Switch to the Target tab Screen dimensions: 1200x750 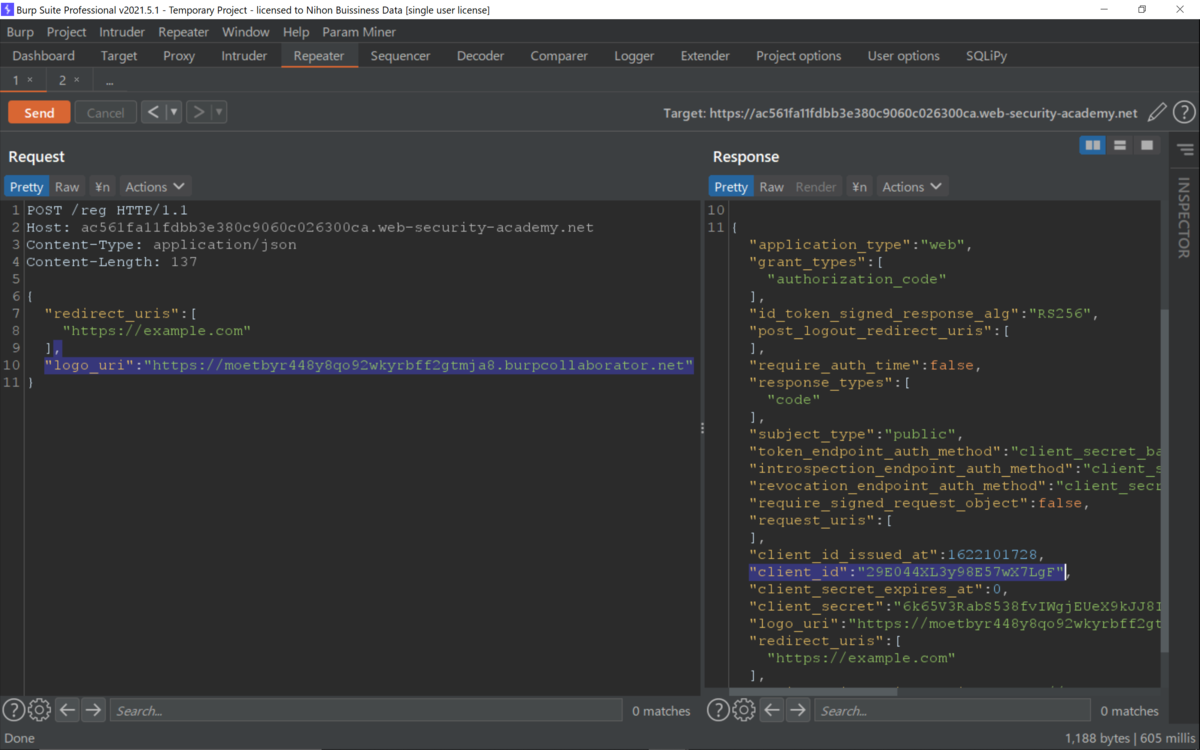coord(119,56)
